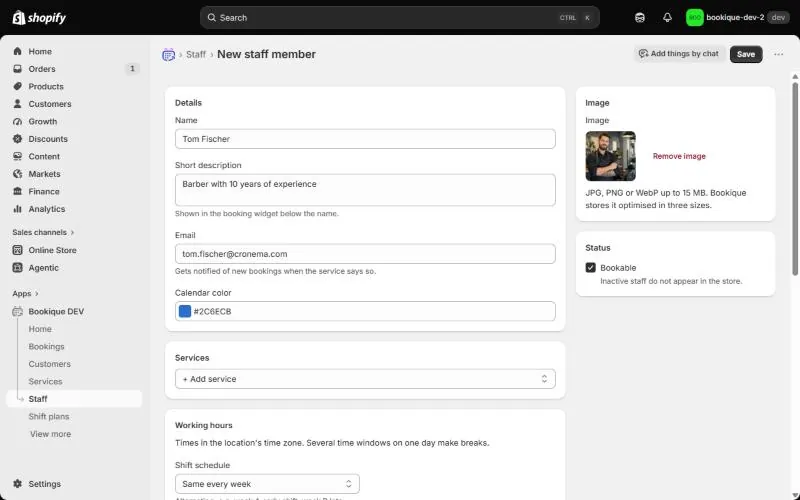
Task: Click the Search bar at top
Action: pyautogui.click(x=399, y=18)
